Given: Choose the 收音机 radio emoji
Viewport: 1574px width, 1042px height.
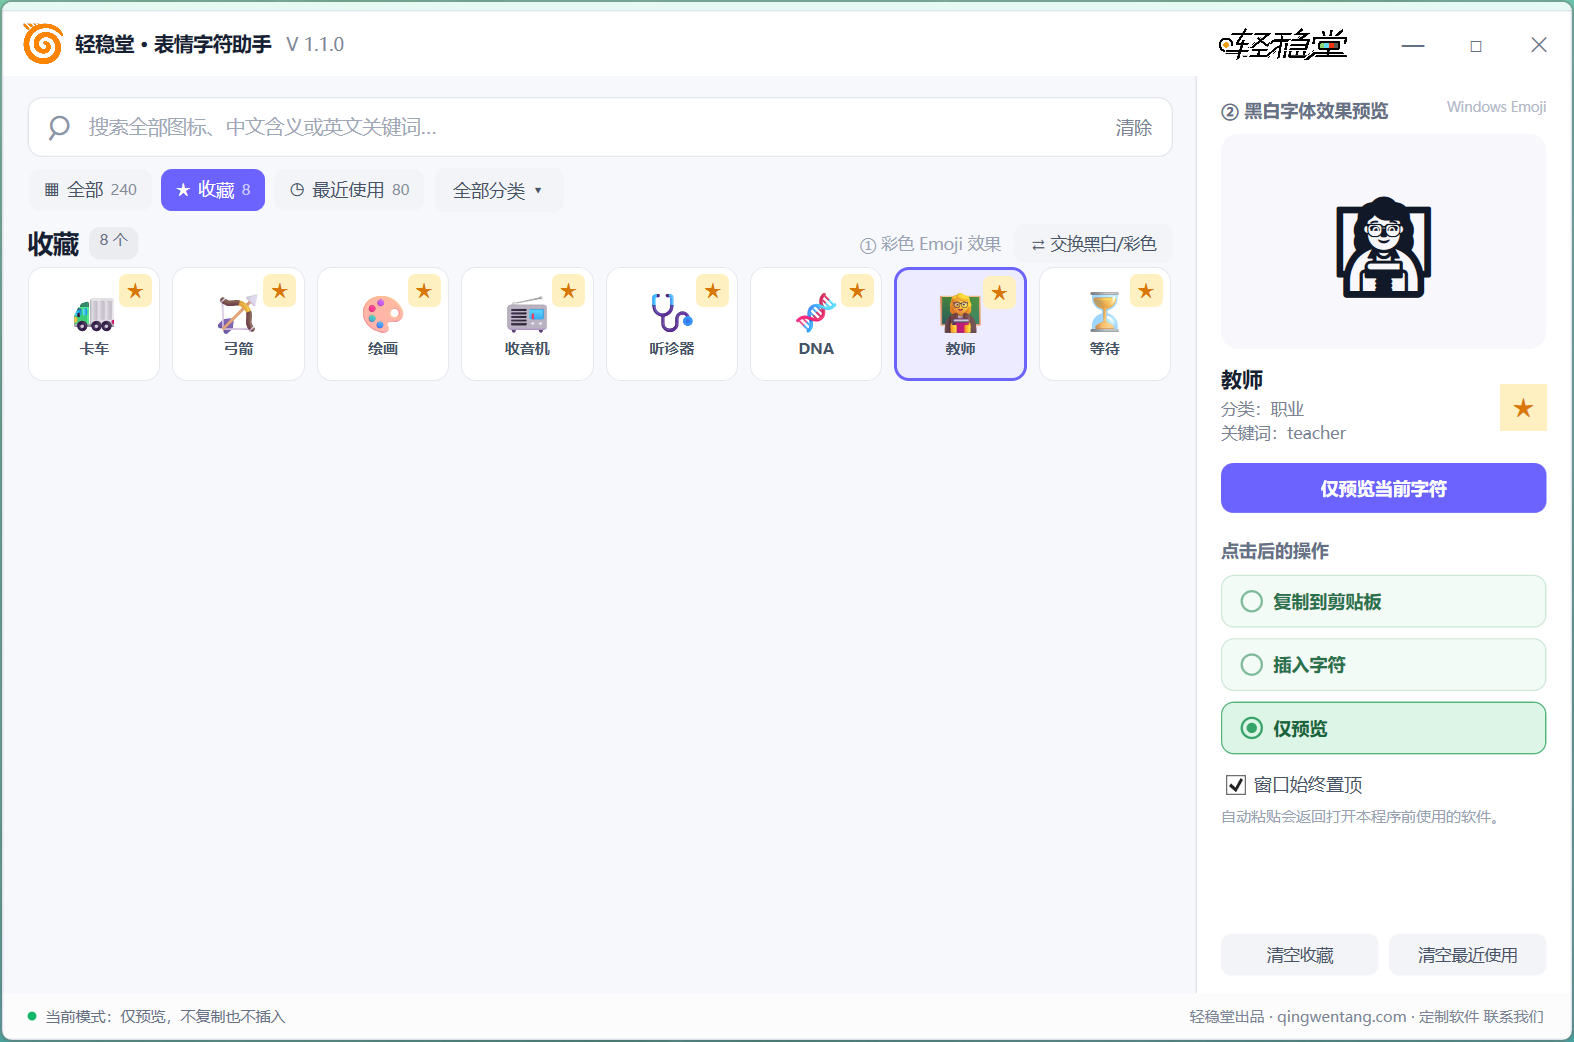Looking at the screenshot, I should point(527,324).
